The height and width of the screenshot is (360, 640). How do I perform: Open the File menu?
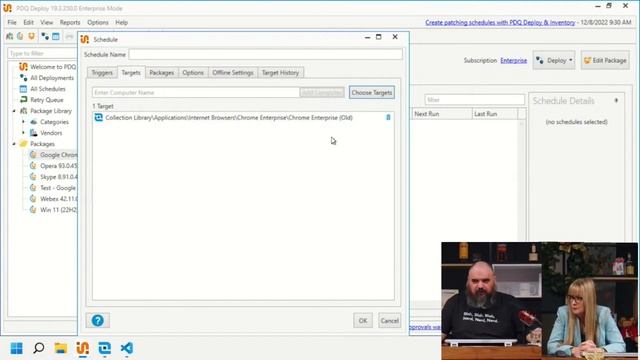point(12,22)
